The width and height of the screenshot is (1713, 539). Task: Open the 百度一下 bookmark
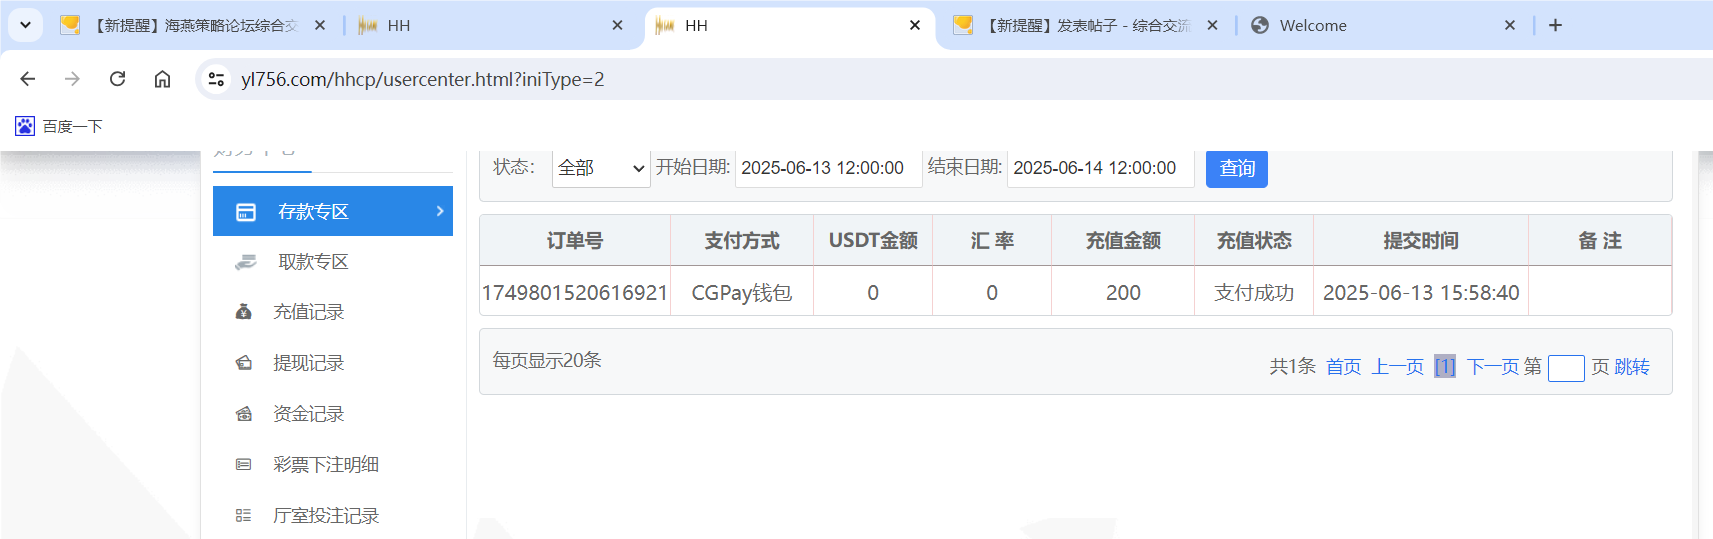point(59,126)
